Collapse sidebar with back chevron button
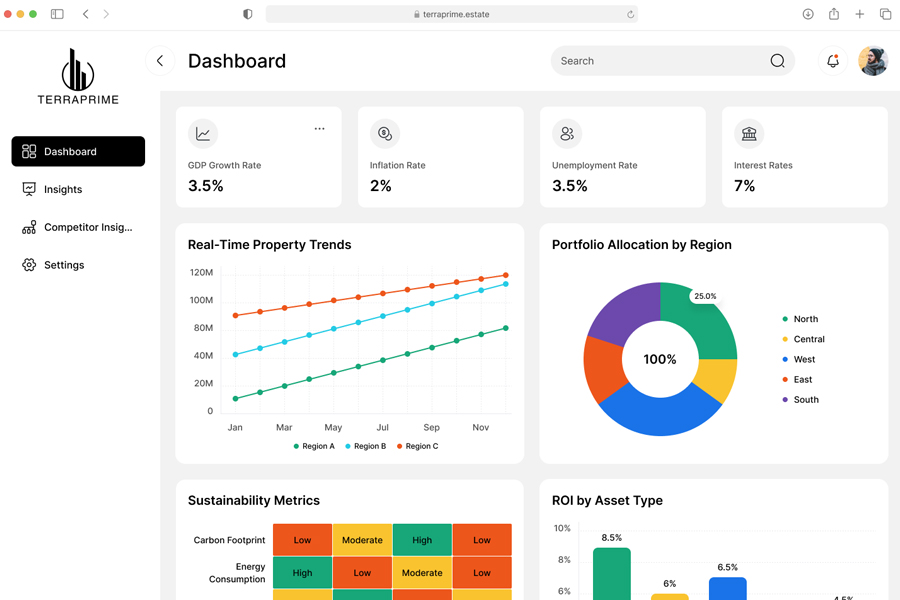 click(160, 61)
